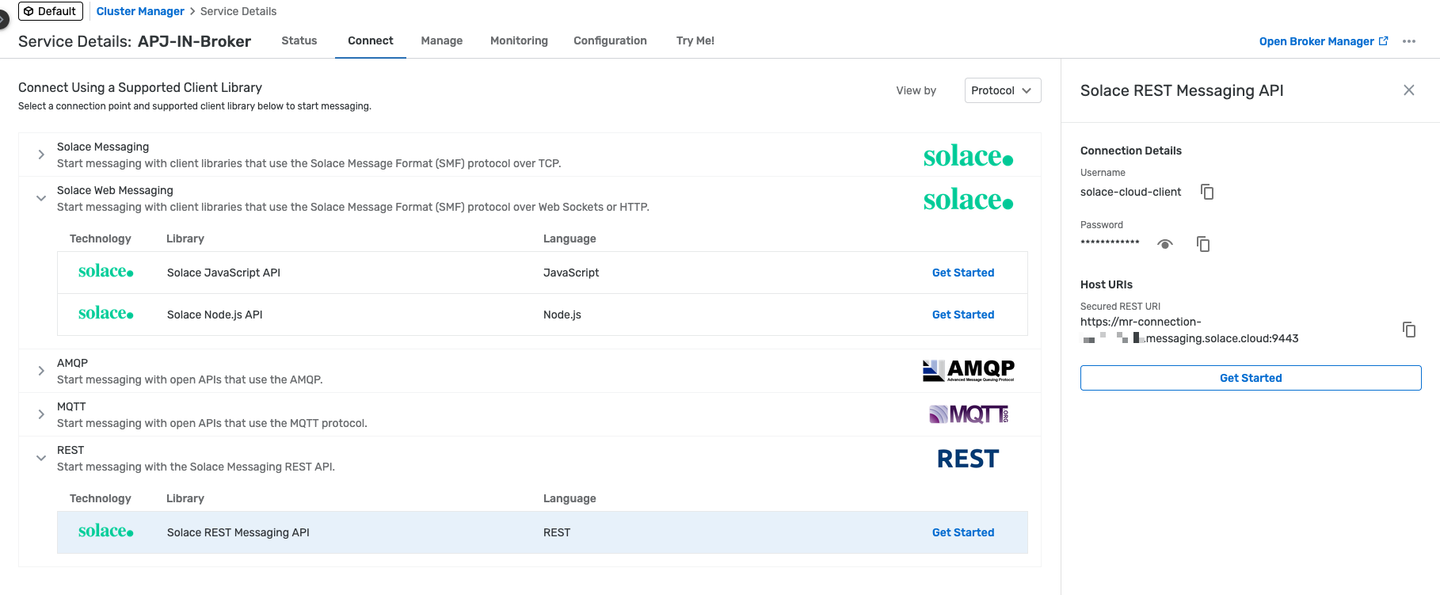Click Get Started for Solace REST Messaging API
The width and height of the screenshot is (1440, 595).
coord(963,532)
